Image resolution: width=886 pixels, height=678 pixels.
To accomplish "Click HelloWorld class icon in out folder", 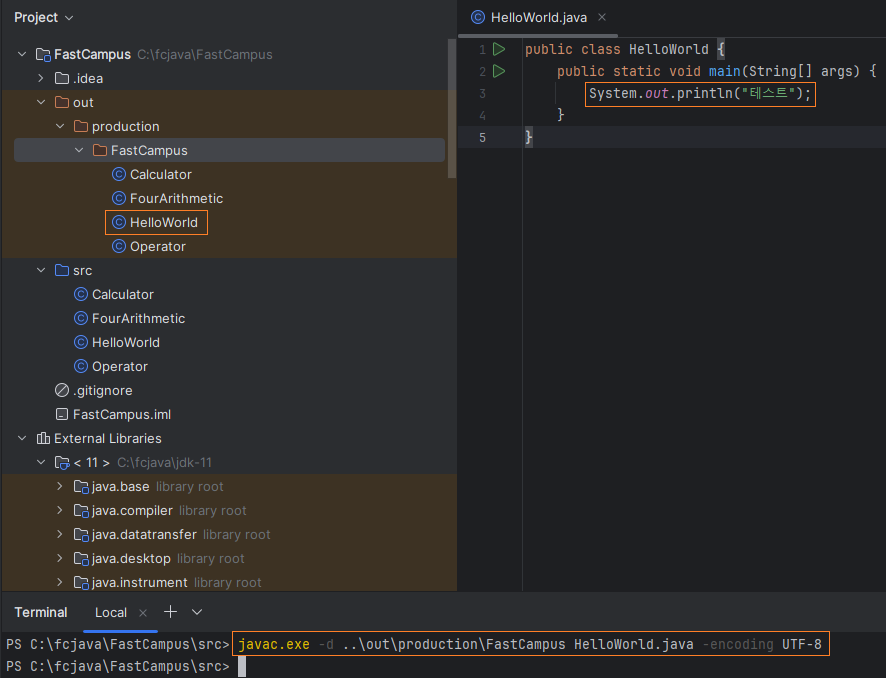I will (x=119, y=222).
